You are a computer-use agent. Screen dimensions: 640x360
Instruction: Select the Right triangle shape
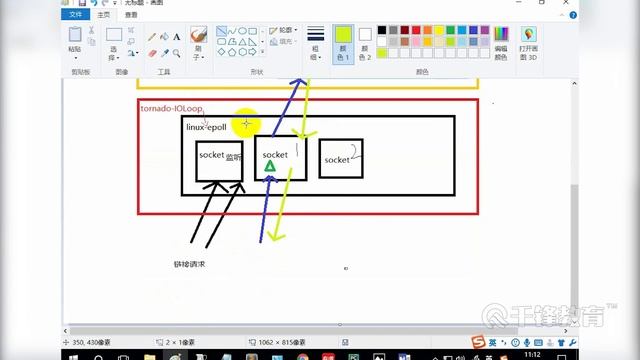coord(253,42)
